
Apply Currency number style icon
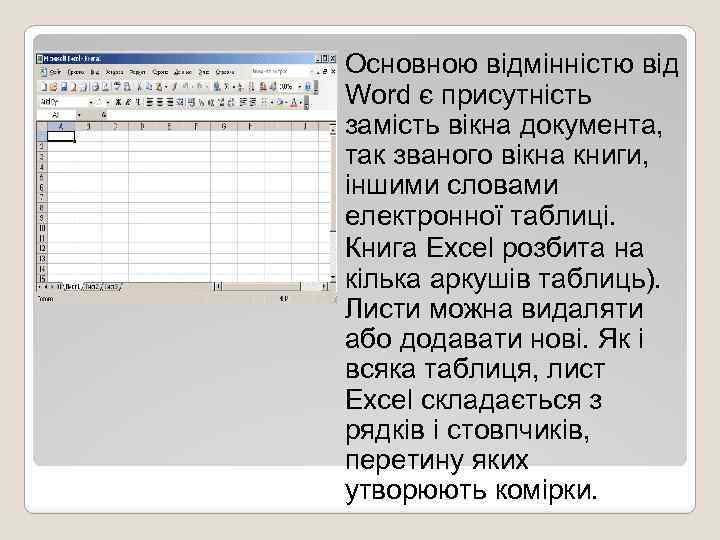pos(191,102)
